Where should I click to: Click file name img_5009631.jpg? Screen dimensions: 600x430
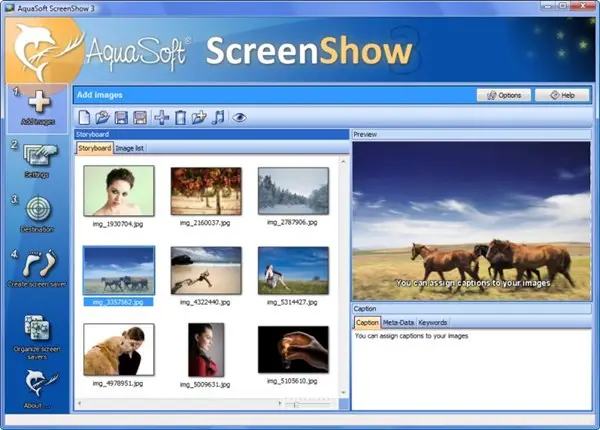coord(205,384)
